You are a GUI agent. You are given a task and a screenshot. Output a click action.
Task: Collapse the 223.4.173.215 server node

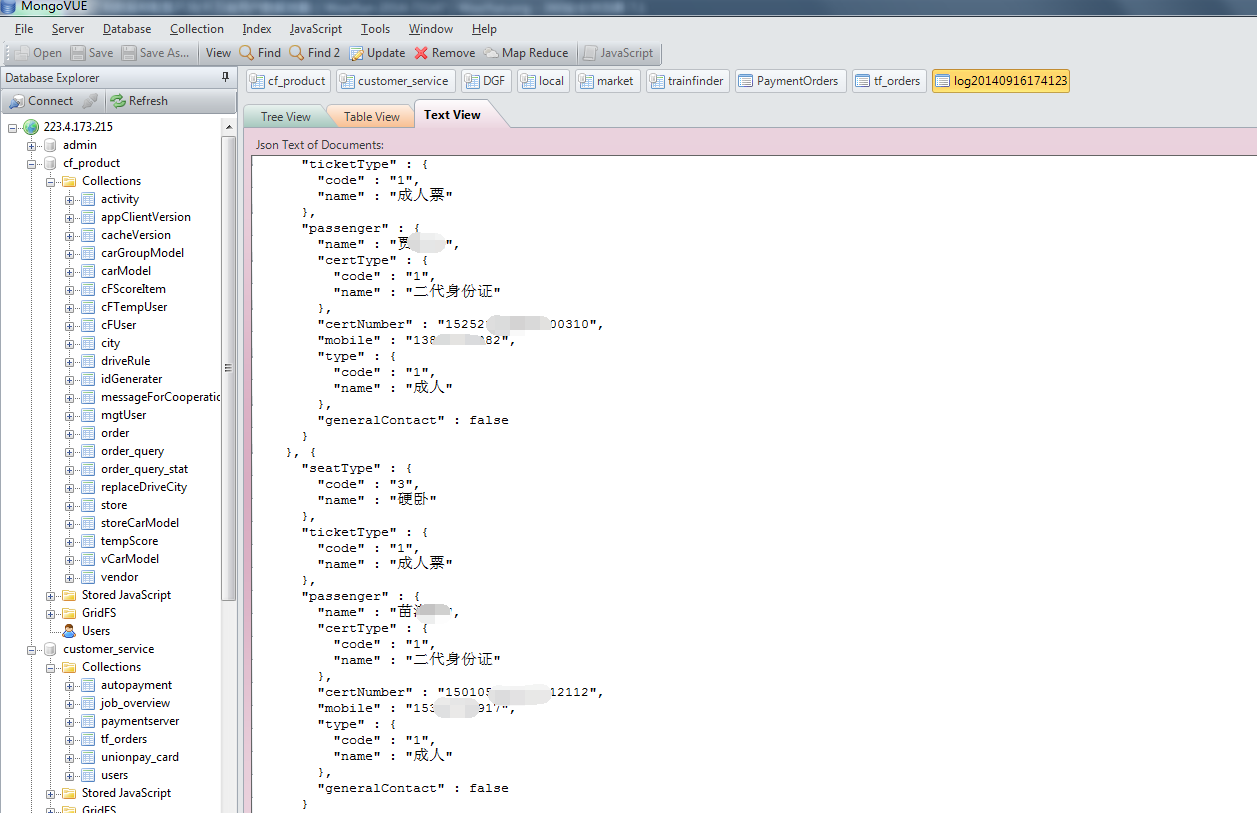pos(13,127)
